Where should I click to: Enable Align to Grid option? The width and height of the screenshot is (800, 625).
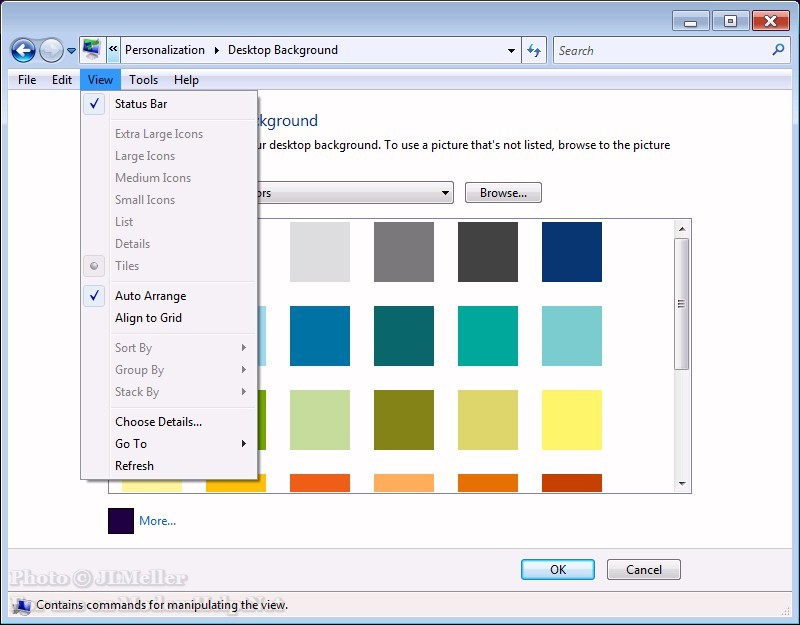148,318
